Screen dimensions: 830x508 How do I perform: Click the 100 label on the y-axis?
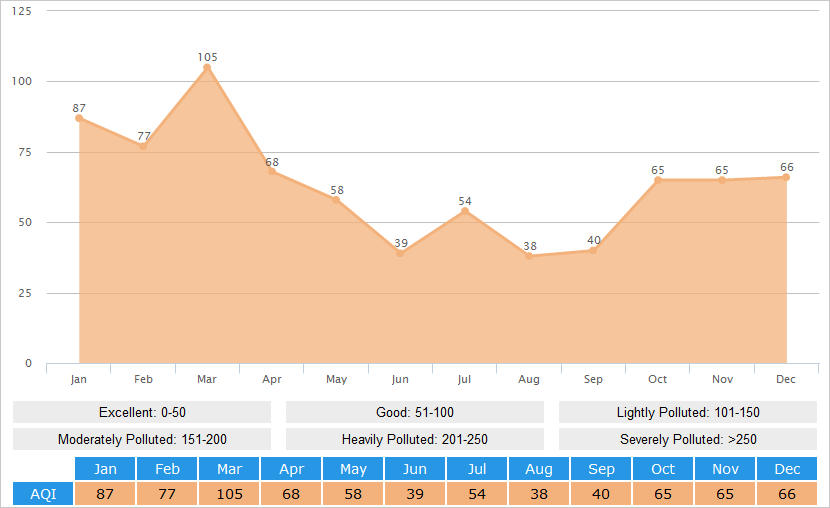pyautogui.click(x=22, y=81)
